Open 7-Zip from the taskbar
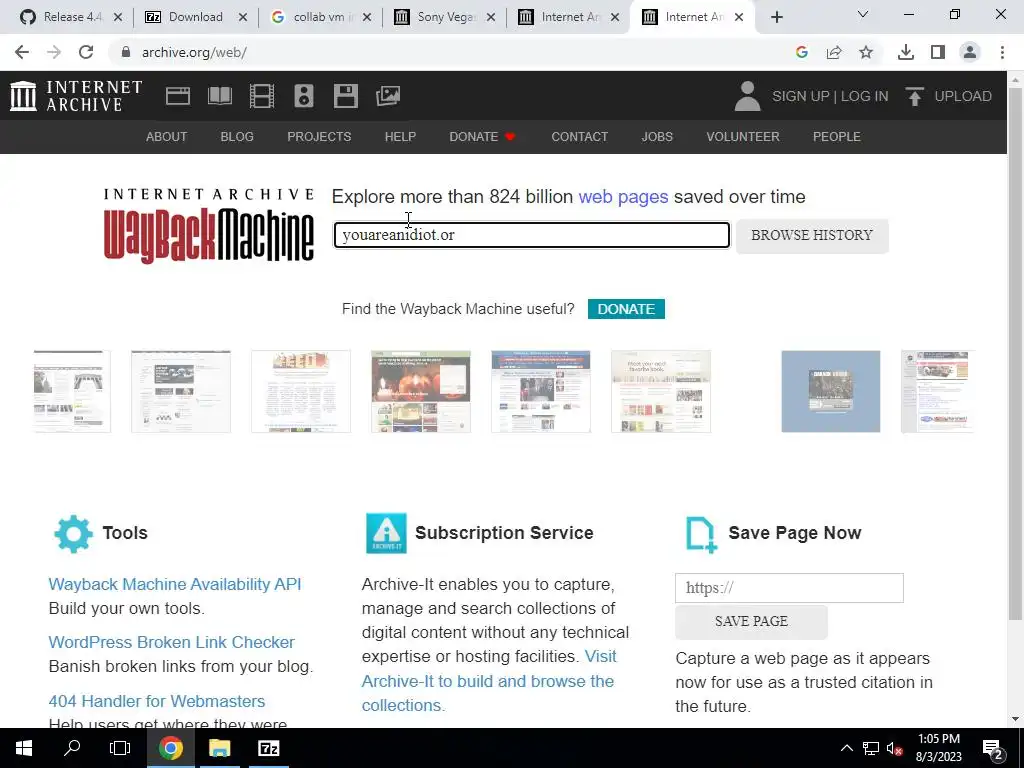The height and width of the screenshot is (768, 1024). click(268, 748)
